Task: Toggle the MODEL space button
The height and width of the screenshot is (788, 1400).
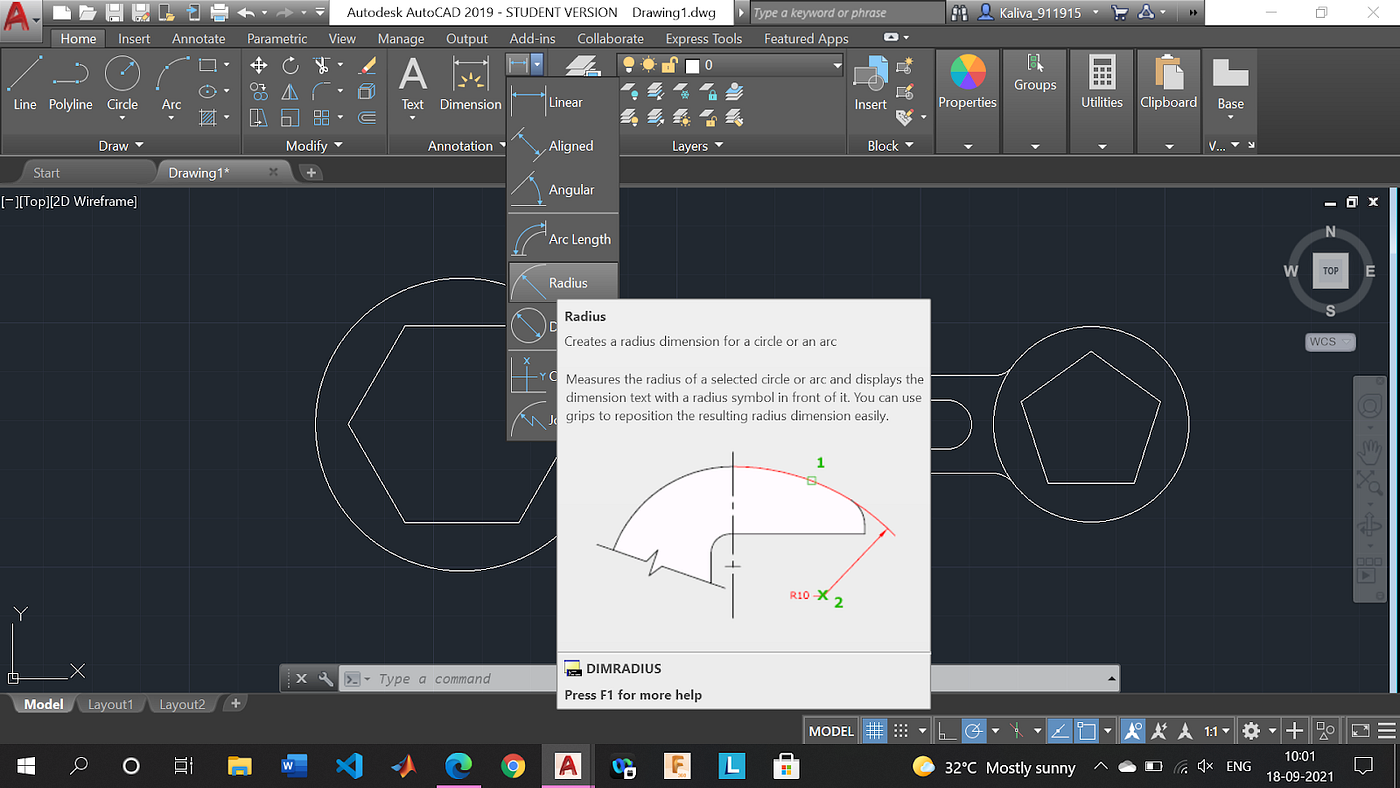Action: [831, 731]
